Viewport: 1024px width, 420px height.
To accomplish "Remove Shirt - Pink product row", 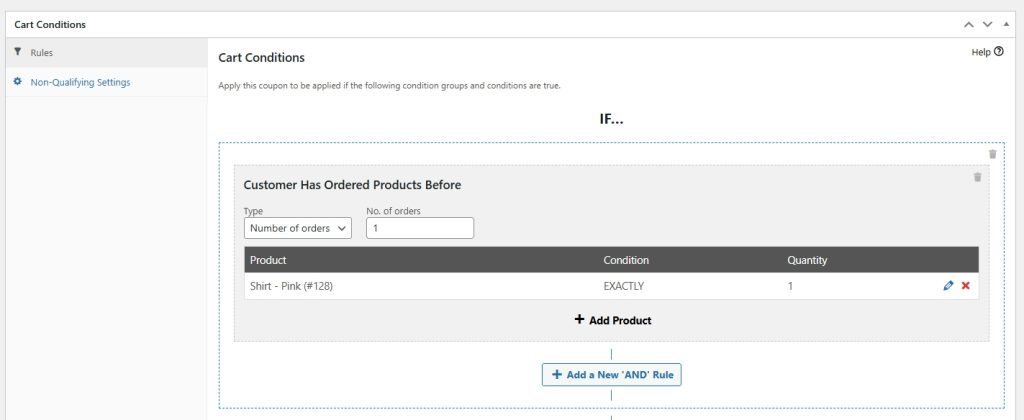I will click(965, 285).
